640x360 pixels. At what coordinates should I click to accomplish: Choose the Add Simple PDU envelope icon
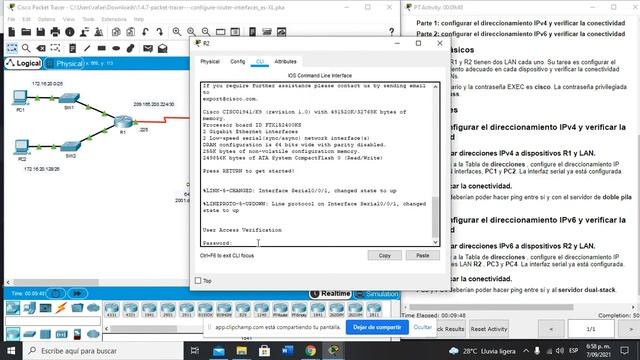(x=148, y=48)
